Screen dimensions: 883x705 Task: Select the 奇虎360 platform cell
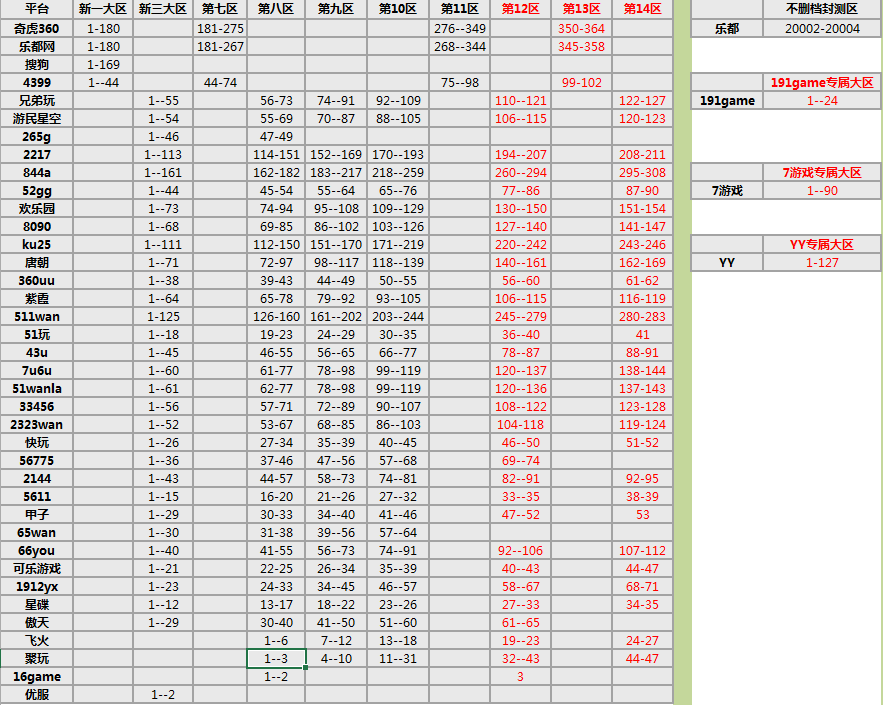[x=37, y=28]
